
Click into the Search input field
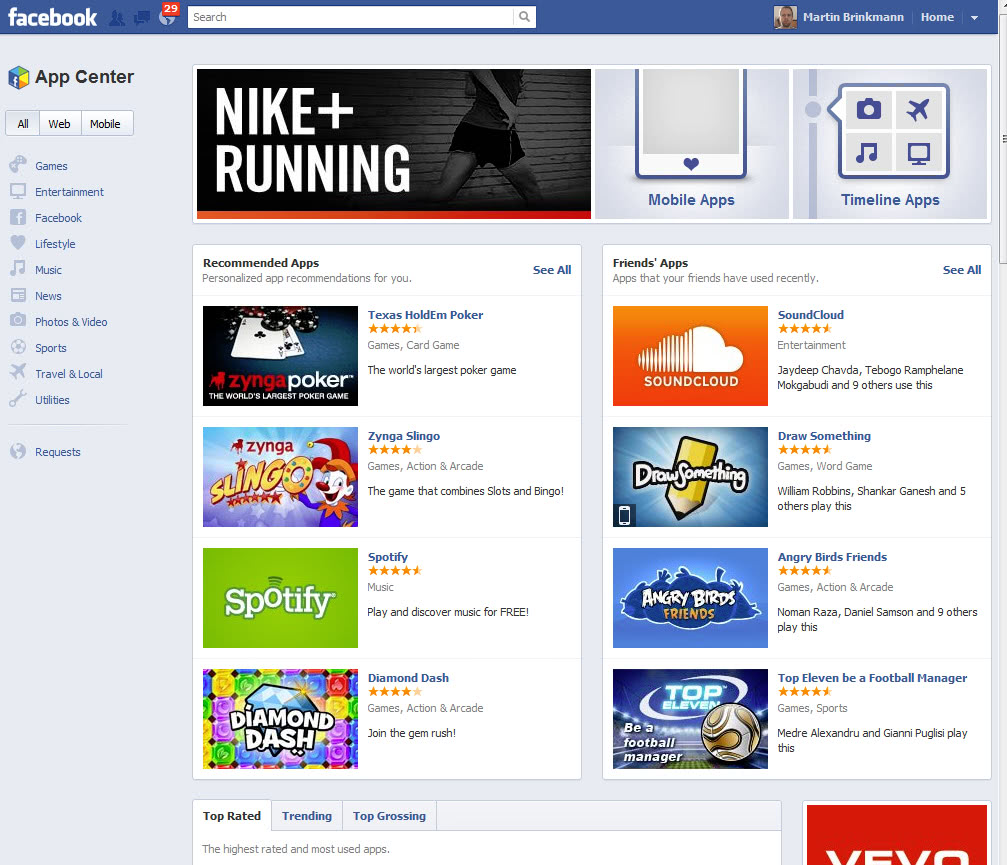coord(351,17)
